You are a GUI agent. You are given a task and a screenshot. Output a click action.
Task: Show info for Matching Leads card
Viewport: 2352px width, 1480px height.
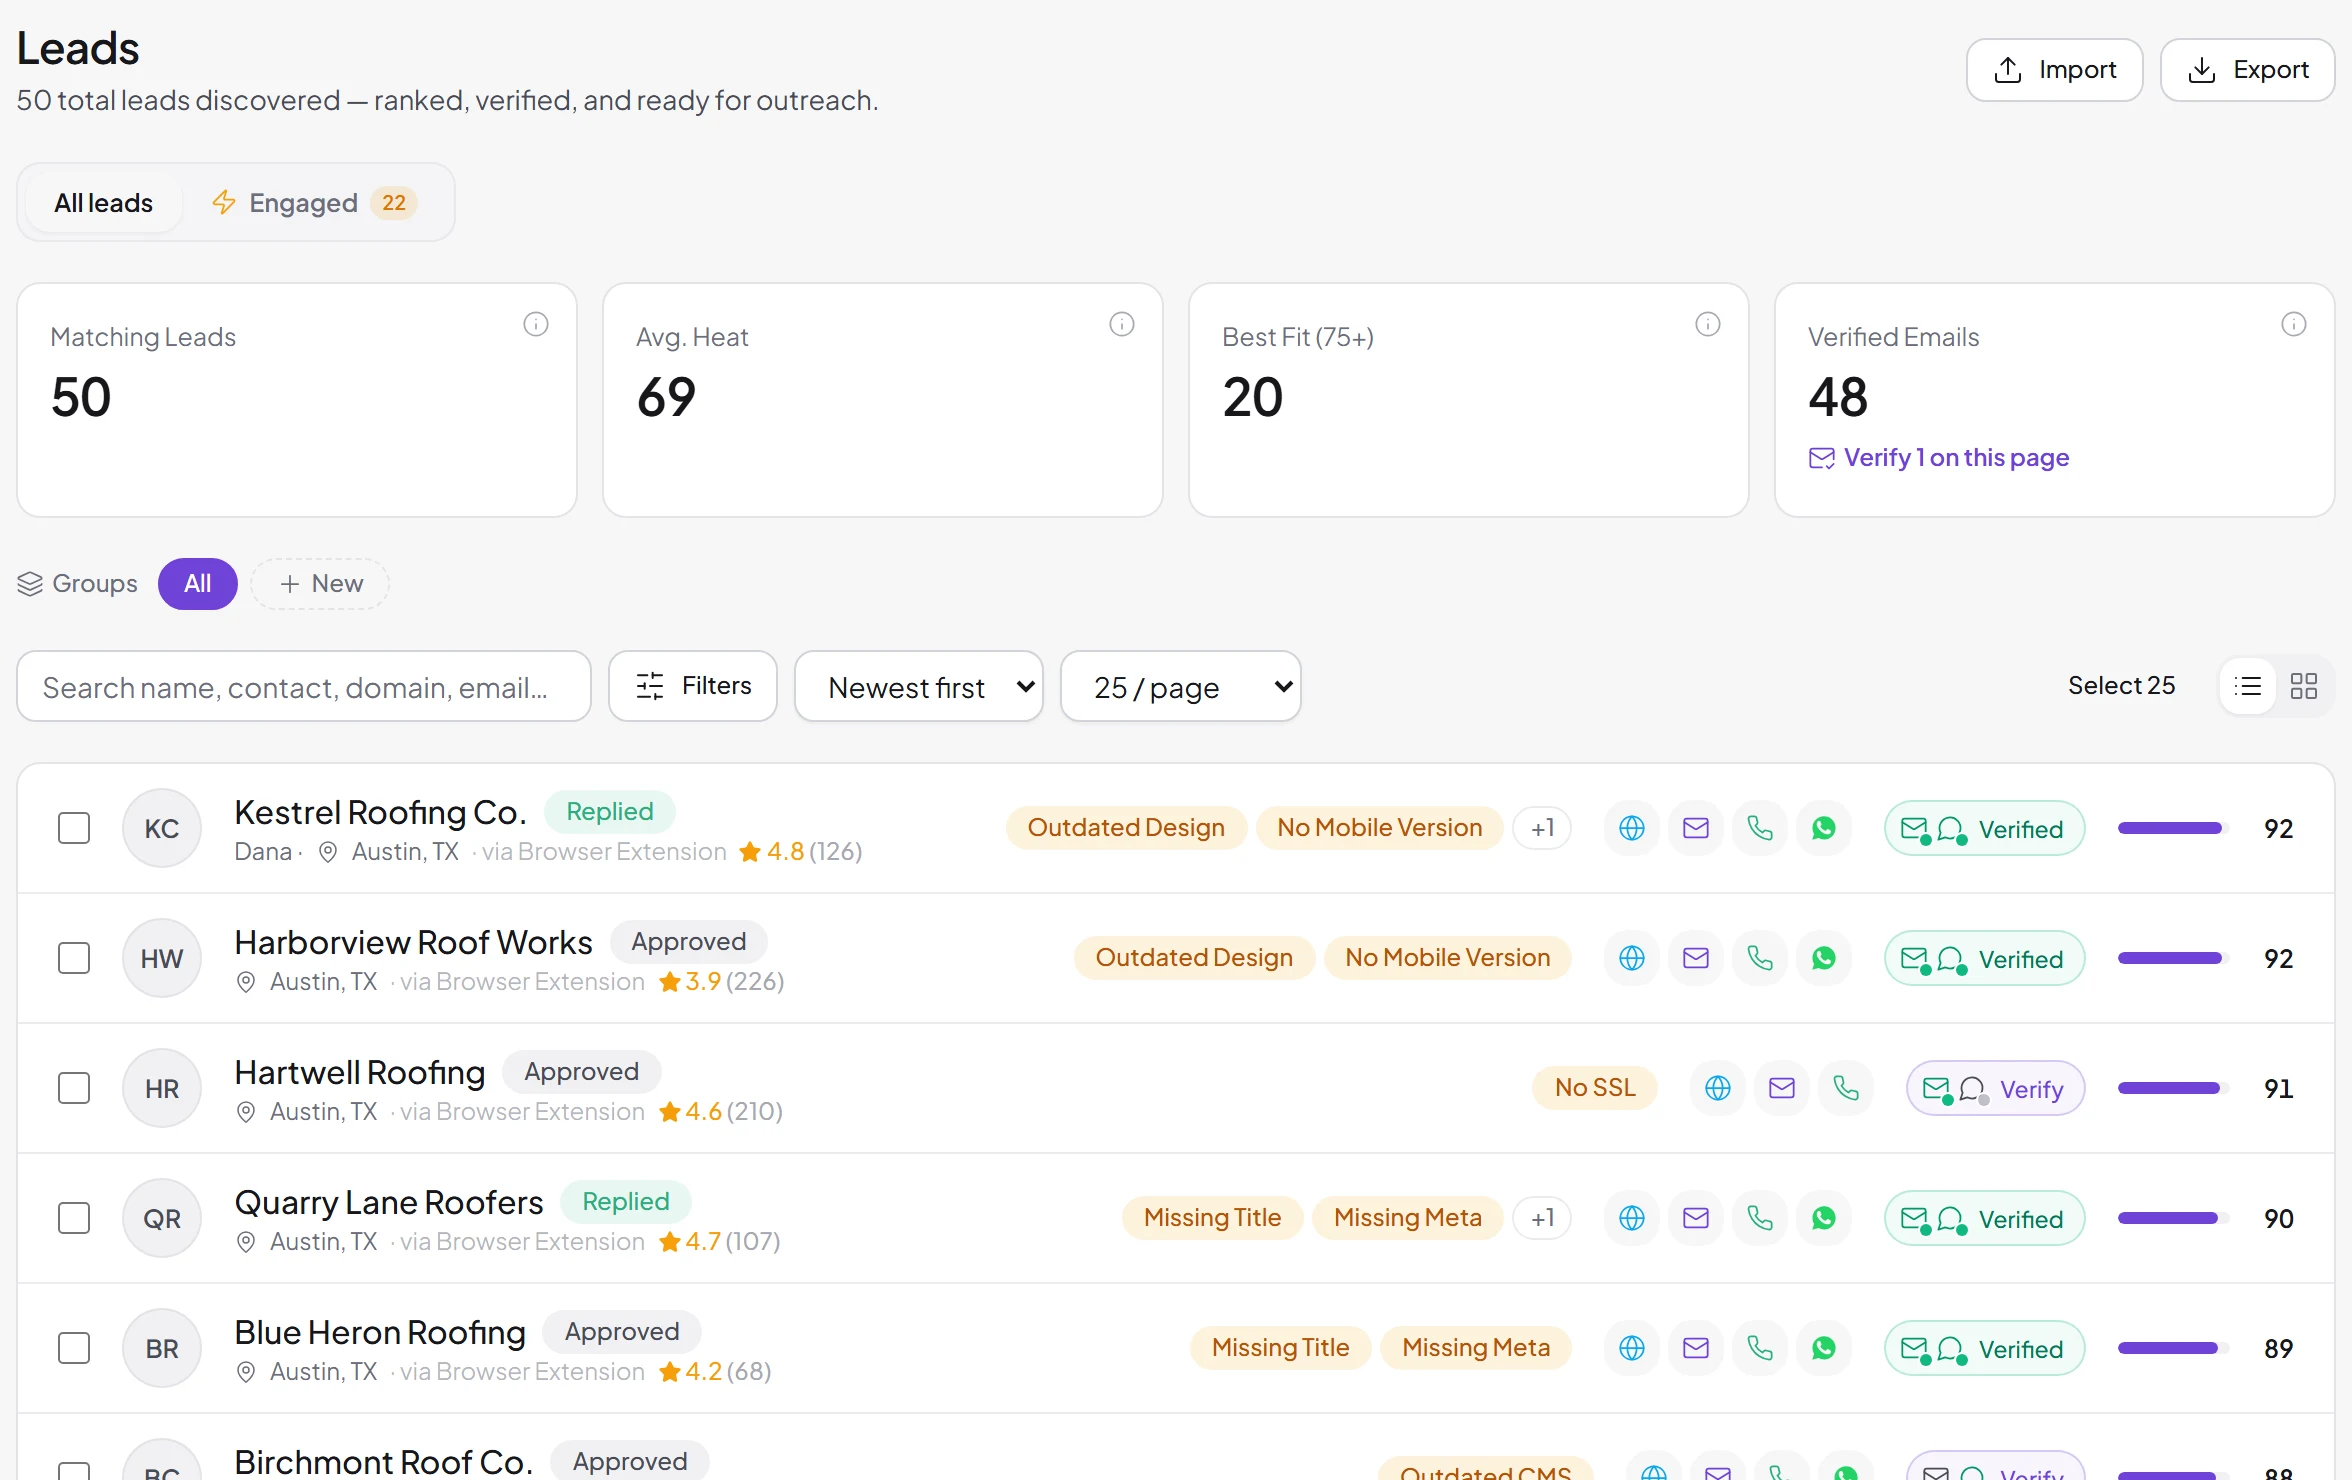point(536,324)
